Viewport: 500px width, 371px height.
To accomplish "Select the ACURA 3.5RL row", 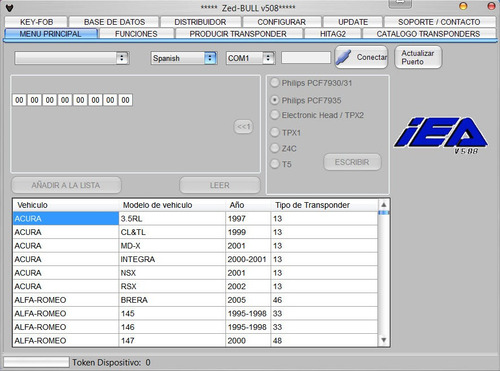I will pyautogui.click(x=195, y=219).
